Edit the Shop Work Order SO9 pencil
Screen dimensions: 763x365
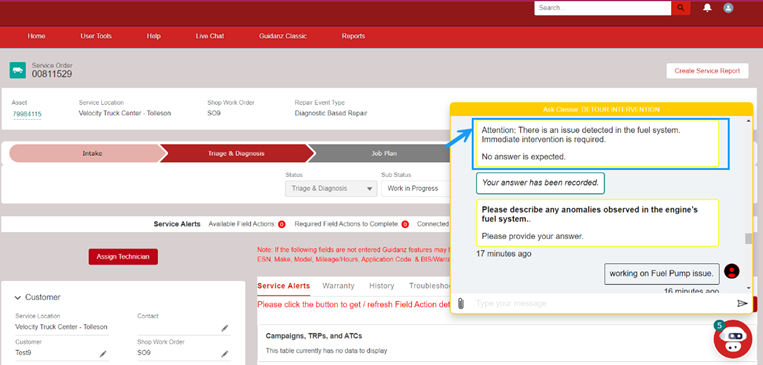[x=224, y=353]
